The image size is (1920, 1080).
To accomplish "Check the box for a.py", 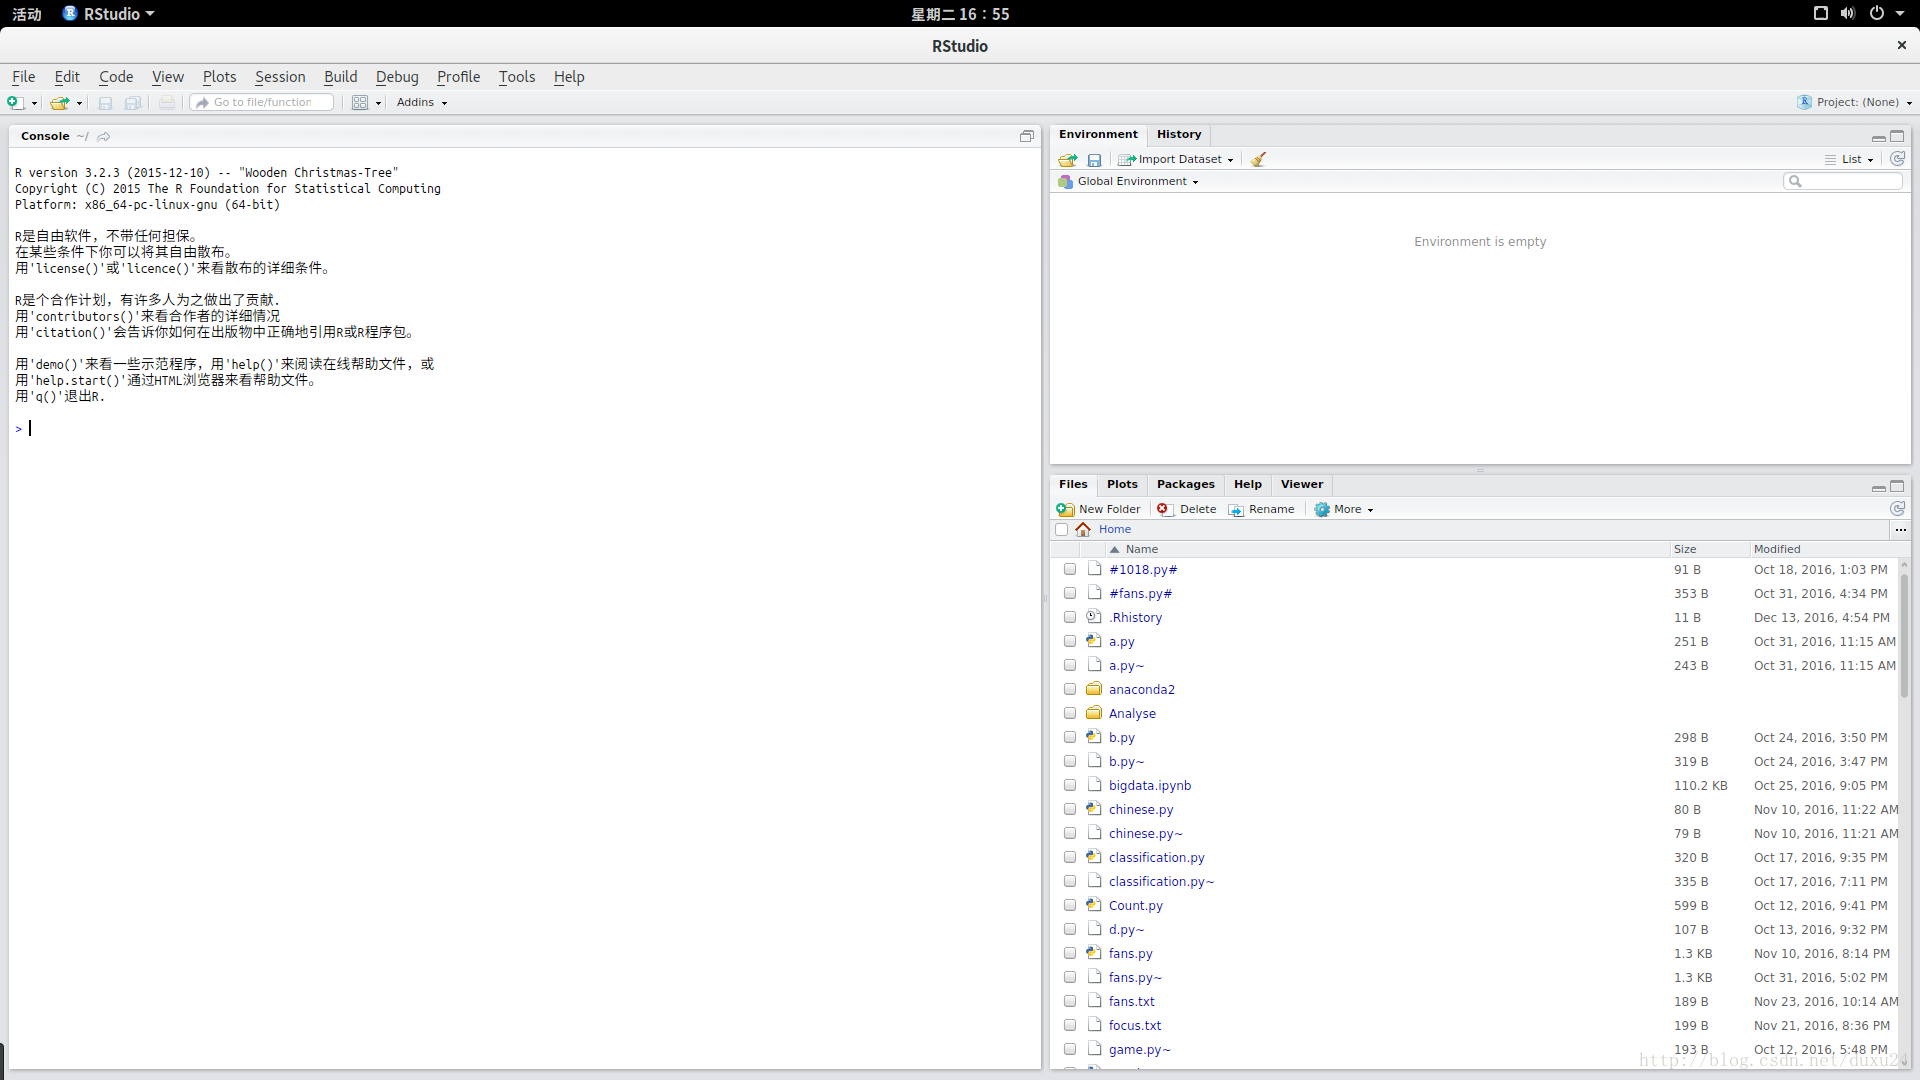I will pyautogui.click(x=1070, y=641).
